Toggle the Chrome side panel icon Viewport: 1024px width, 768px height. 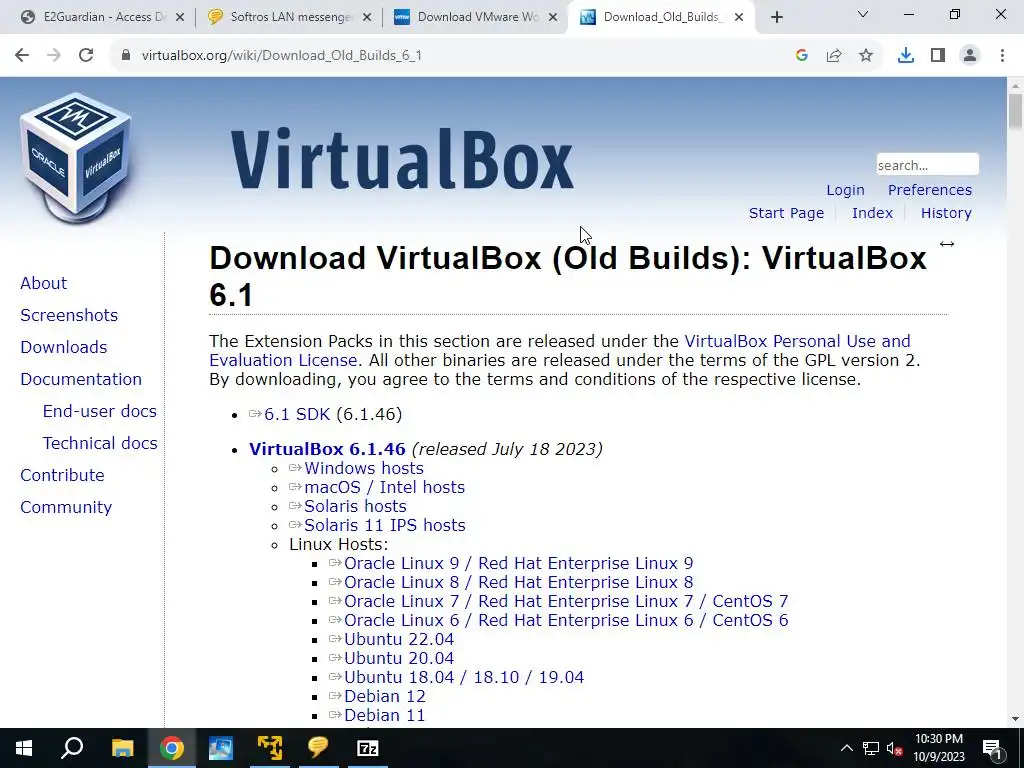coord(938,56)
